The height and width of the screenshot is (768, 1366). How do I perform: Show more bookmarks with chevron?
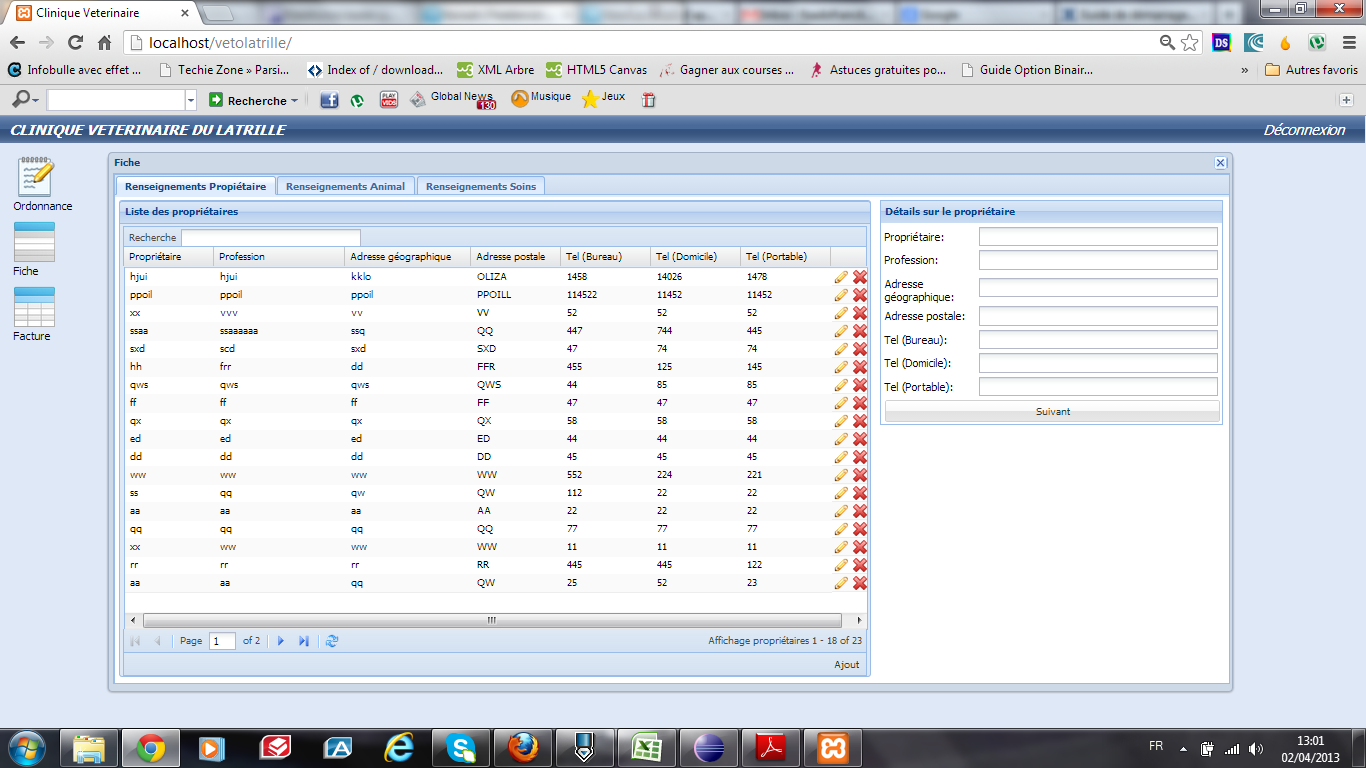[1245, 71]
